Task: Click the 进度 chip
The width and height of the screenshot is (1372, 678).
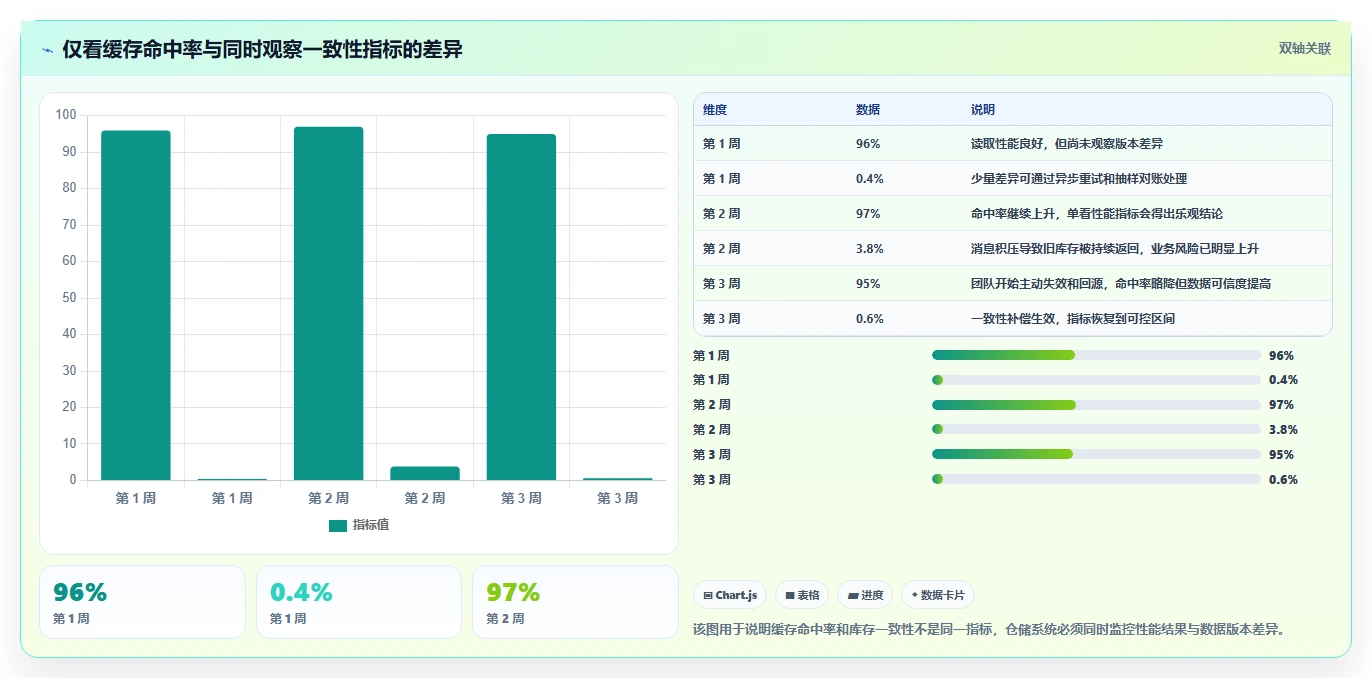Action: pyautogui.click(x=865, y=595)
